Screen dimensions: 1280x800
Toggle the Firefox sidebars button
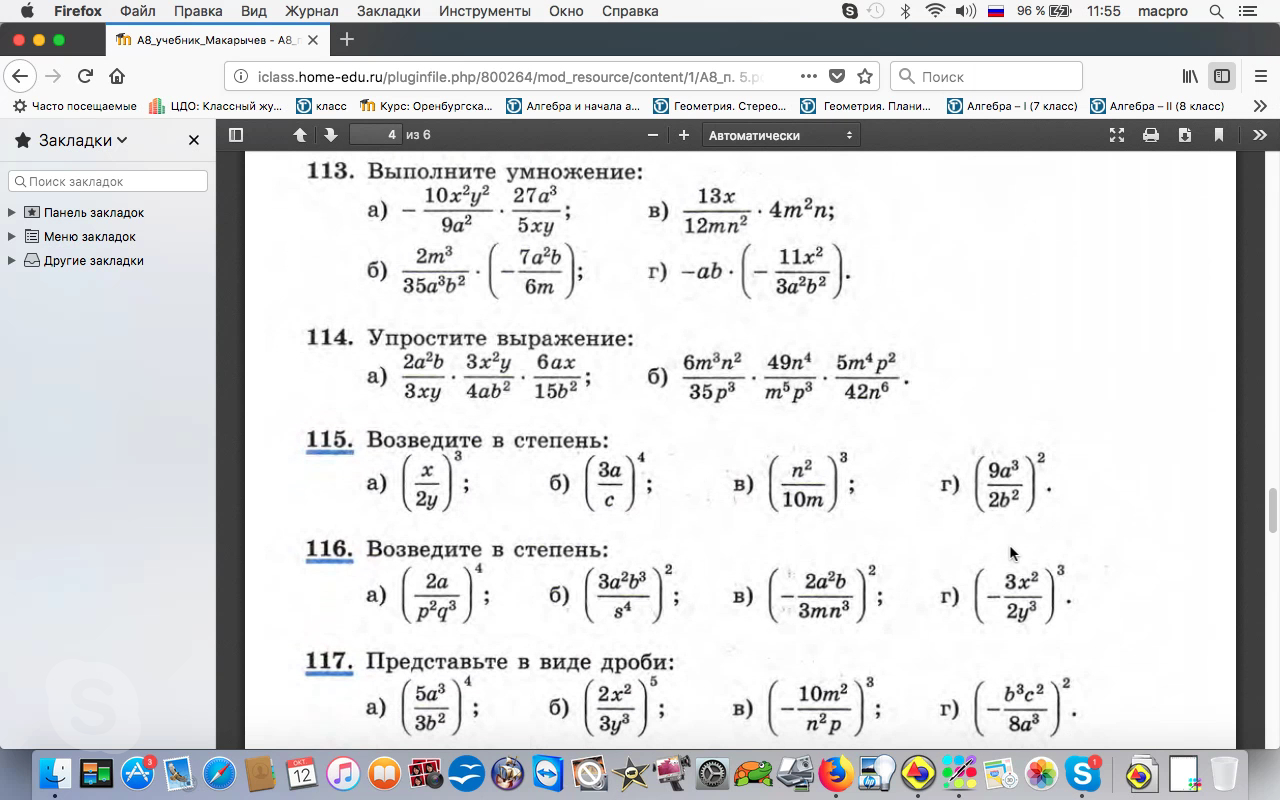[1222, 76]
